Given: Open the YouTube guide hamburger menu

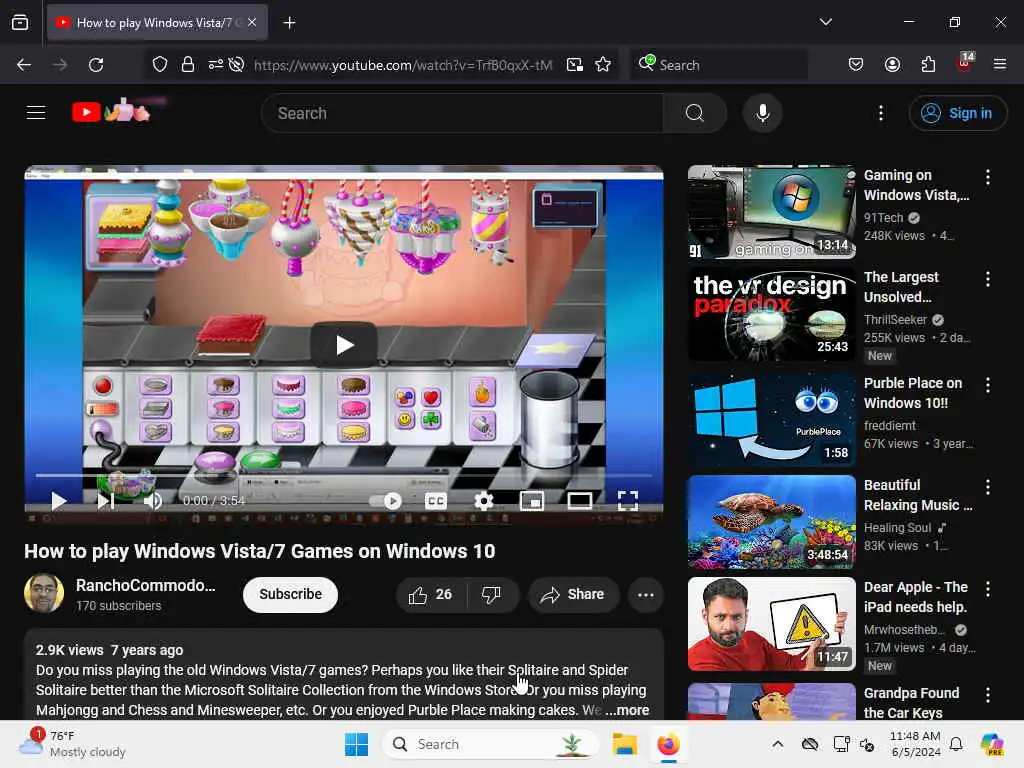Looking at the screenshot, I should (x=36, y=112).
